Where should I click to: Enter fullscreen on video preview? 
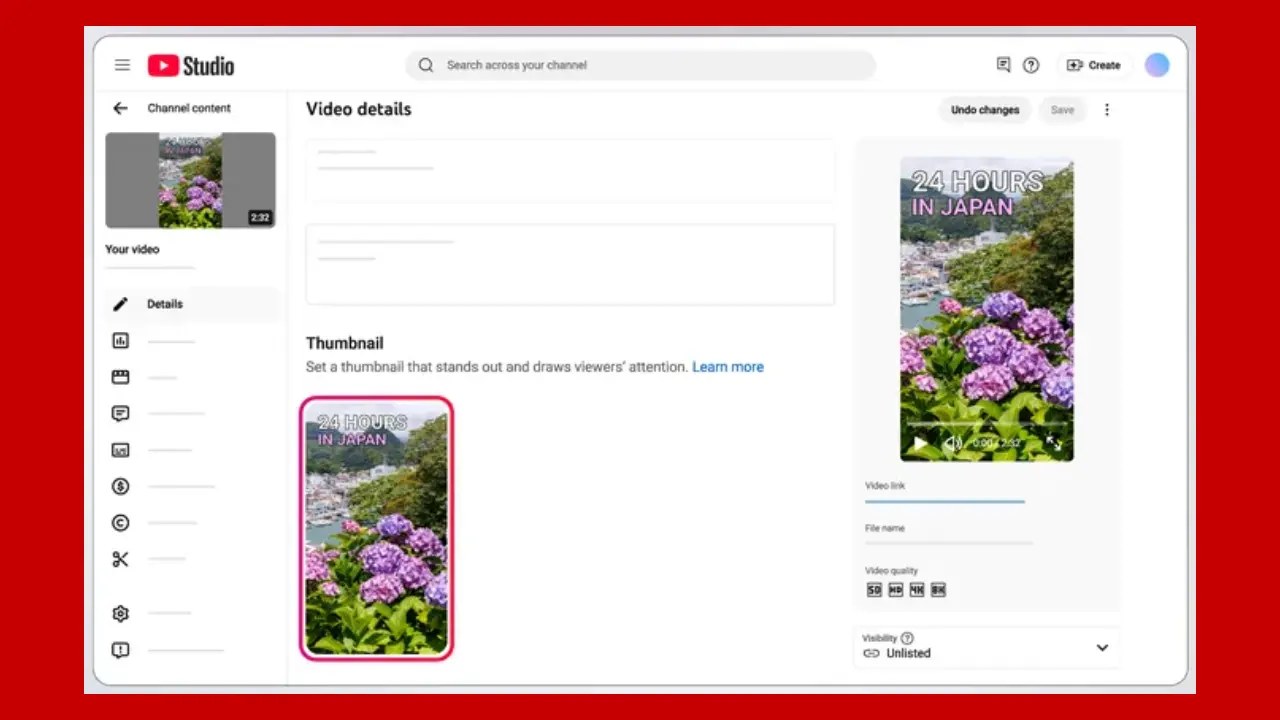tap(1054, 442)
